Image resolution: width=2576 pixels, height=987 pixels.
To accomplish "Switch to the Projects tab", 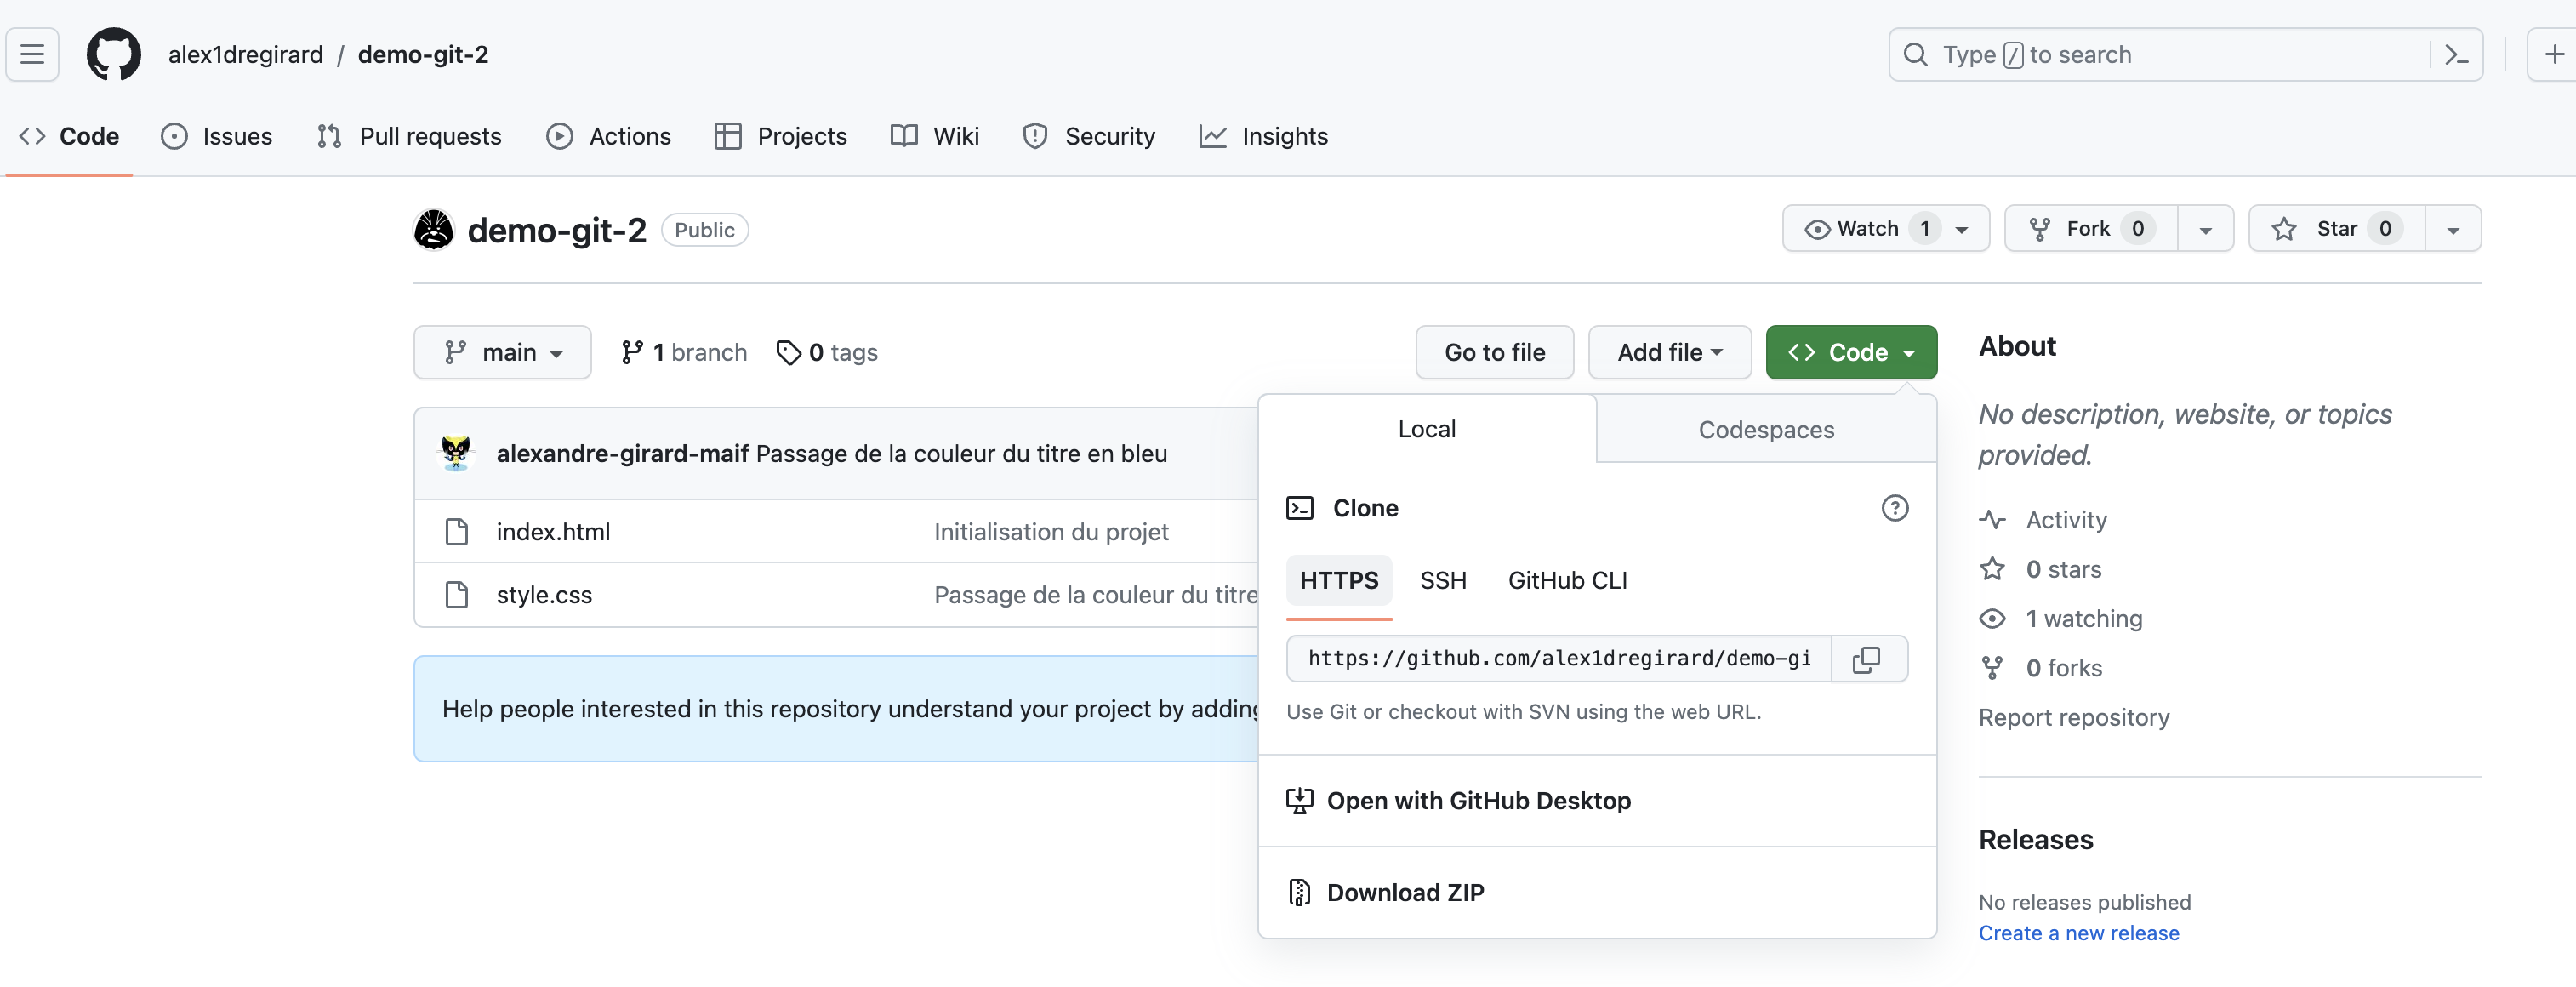I will [x=781, y=136].
